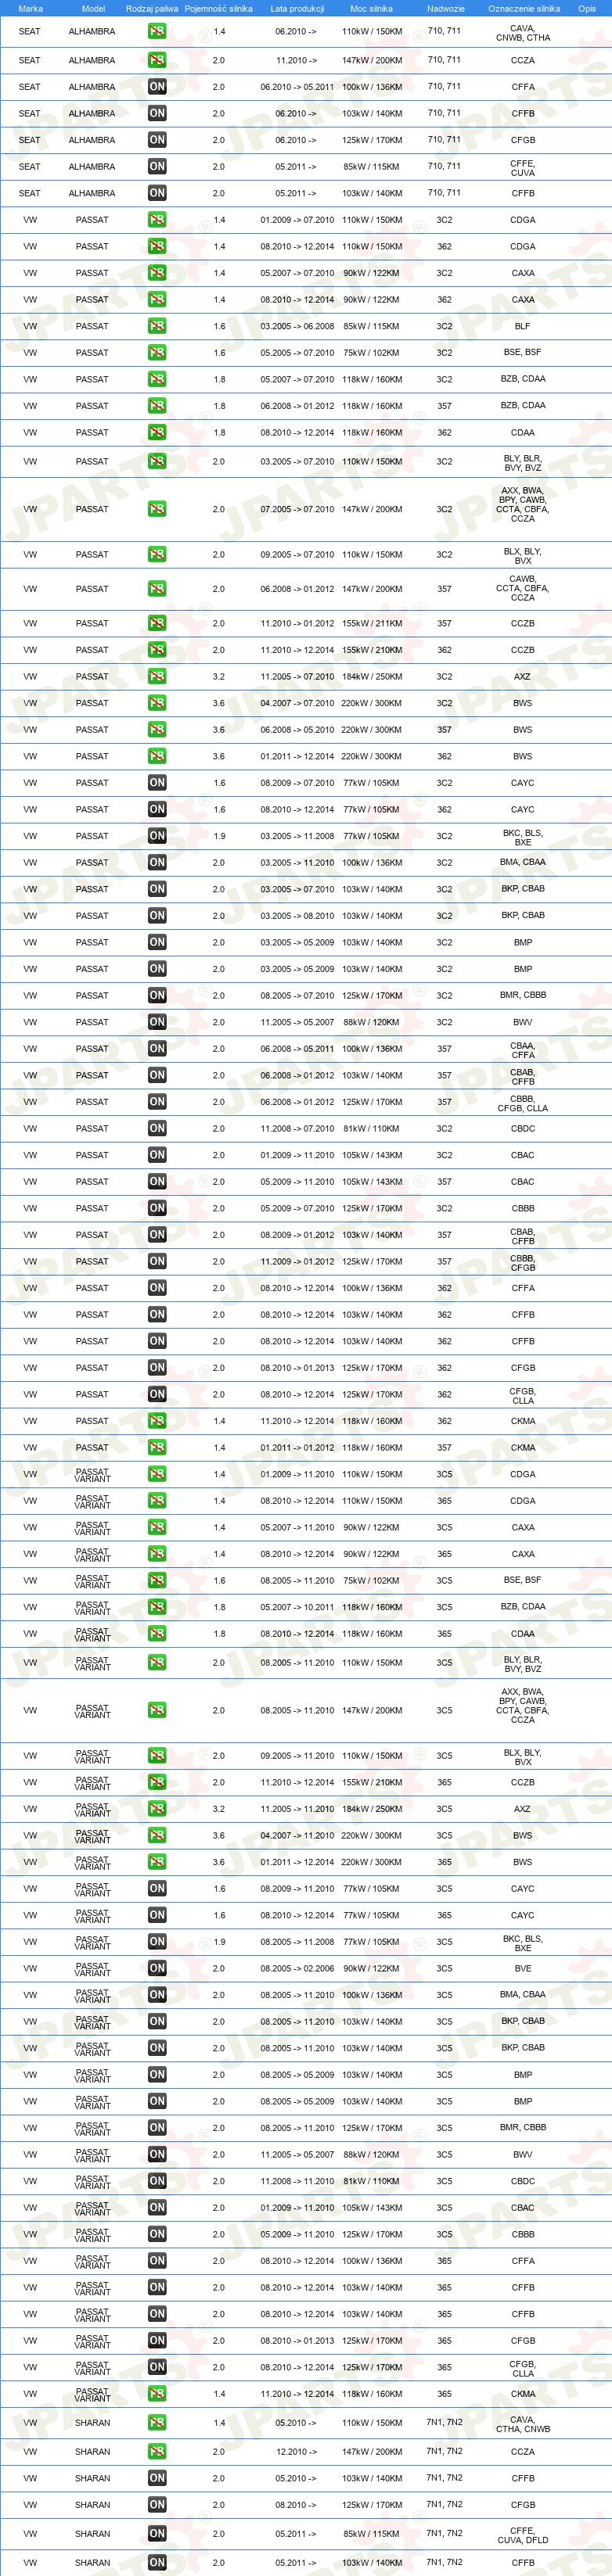Click diesel ON icon for VW Sharan CFGB

point(157,2505)
